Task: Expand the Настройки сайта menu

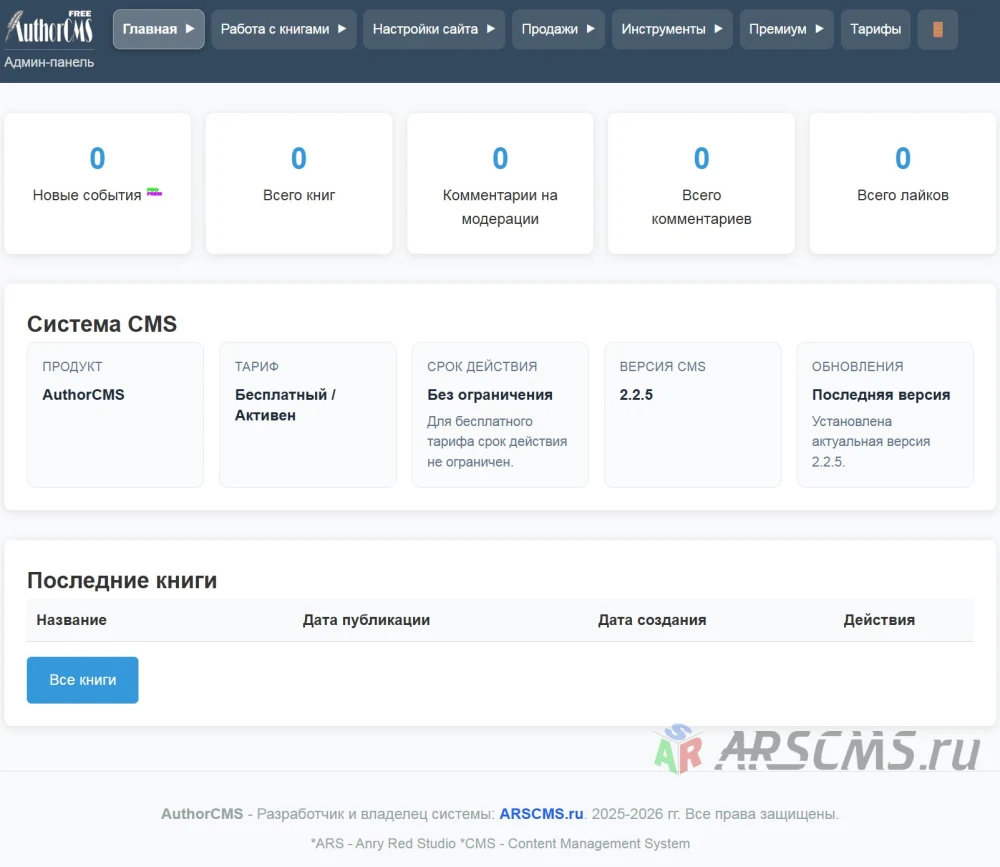Action: point(434,29)
